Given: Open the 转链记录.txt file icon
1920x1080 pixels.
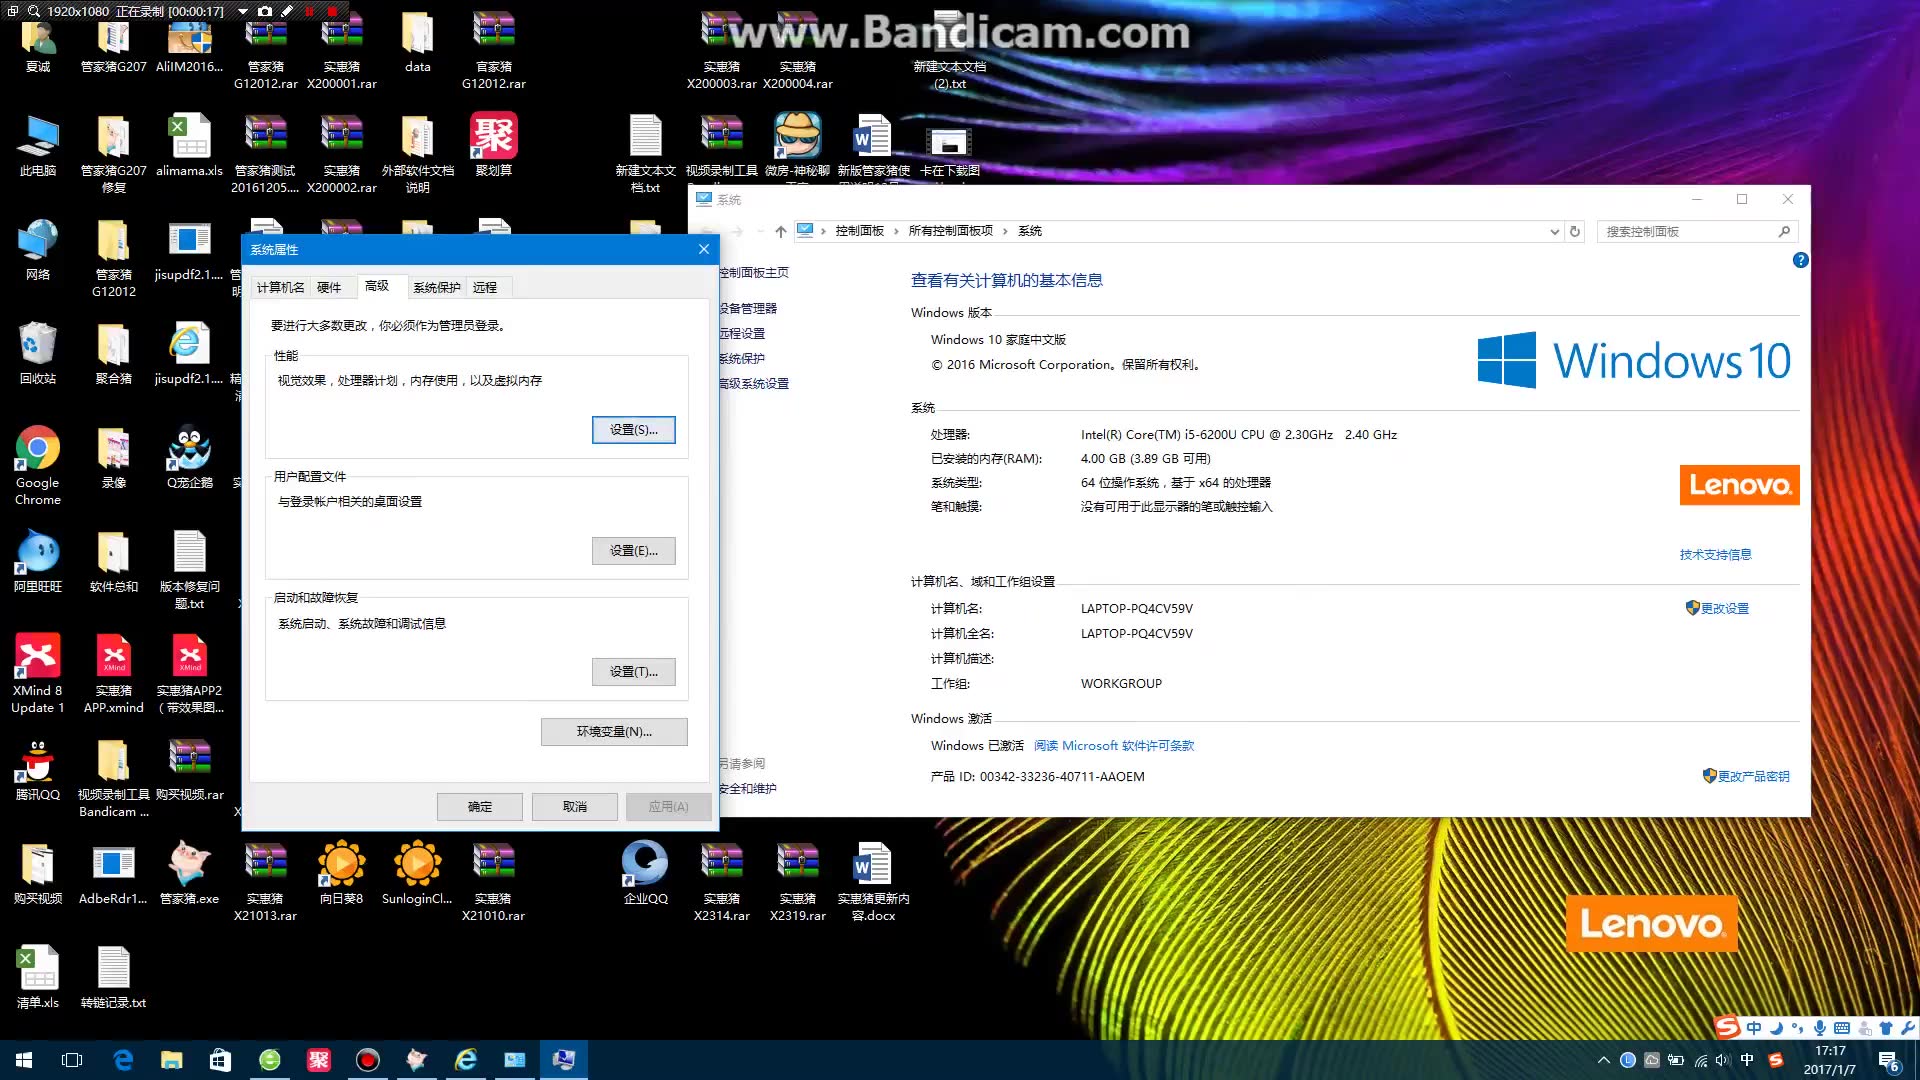Looking at the screenshot, I should coord(113,977).
